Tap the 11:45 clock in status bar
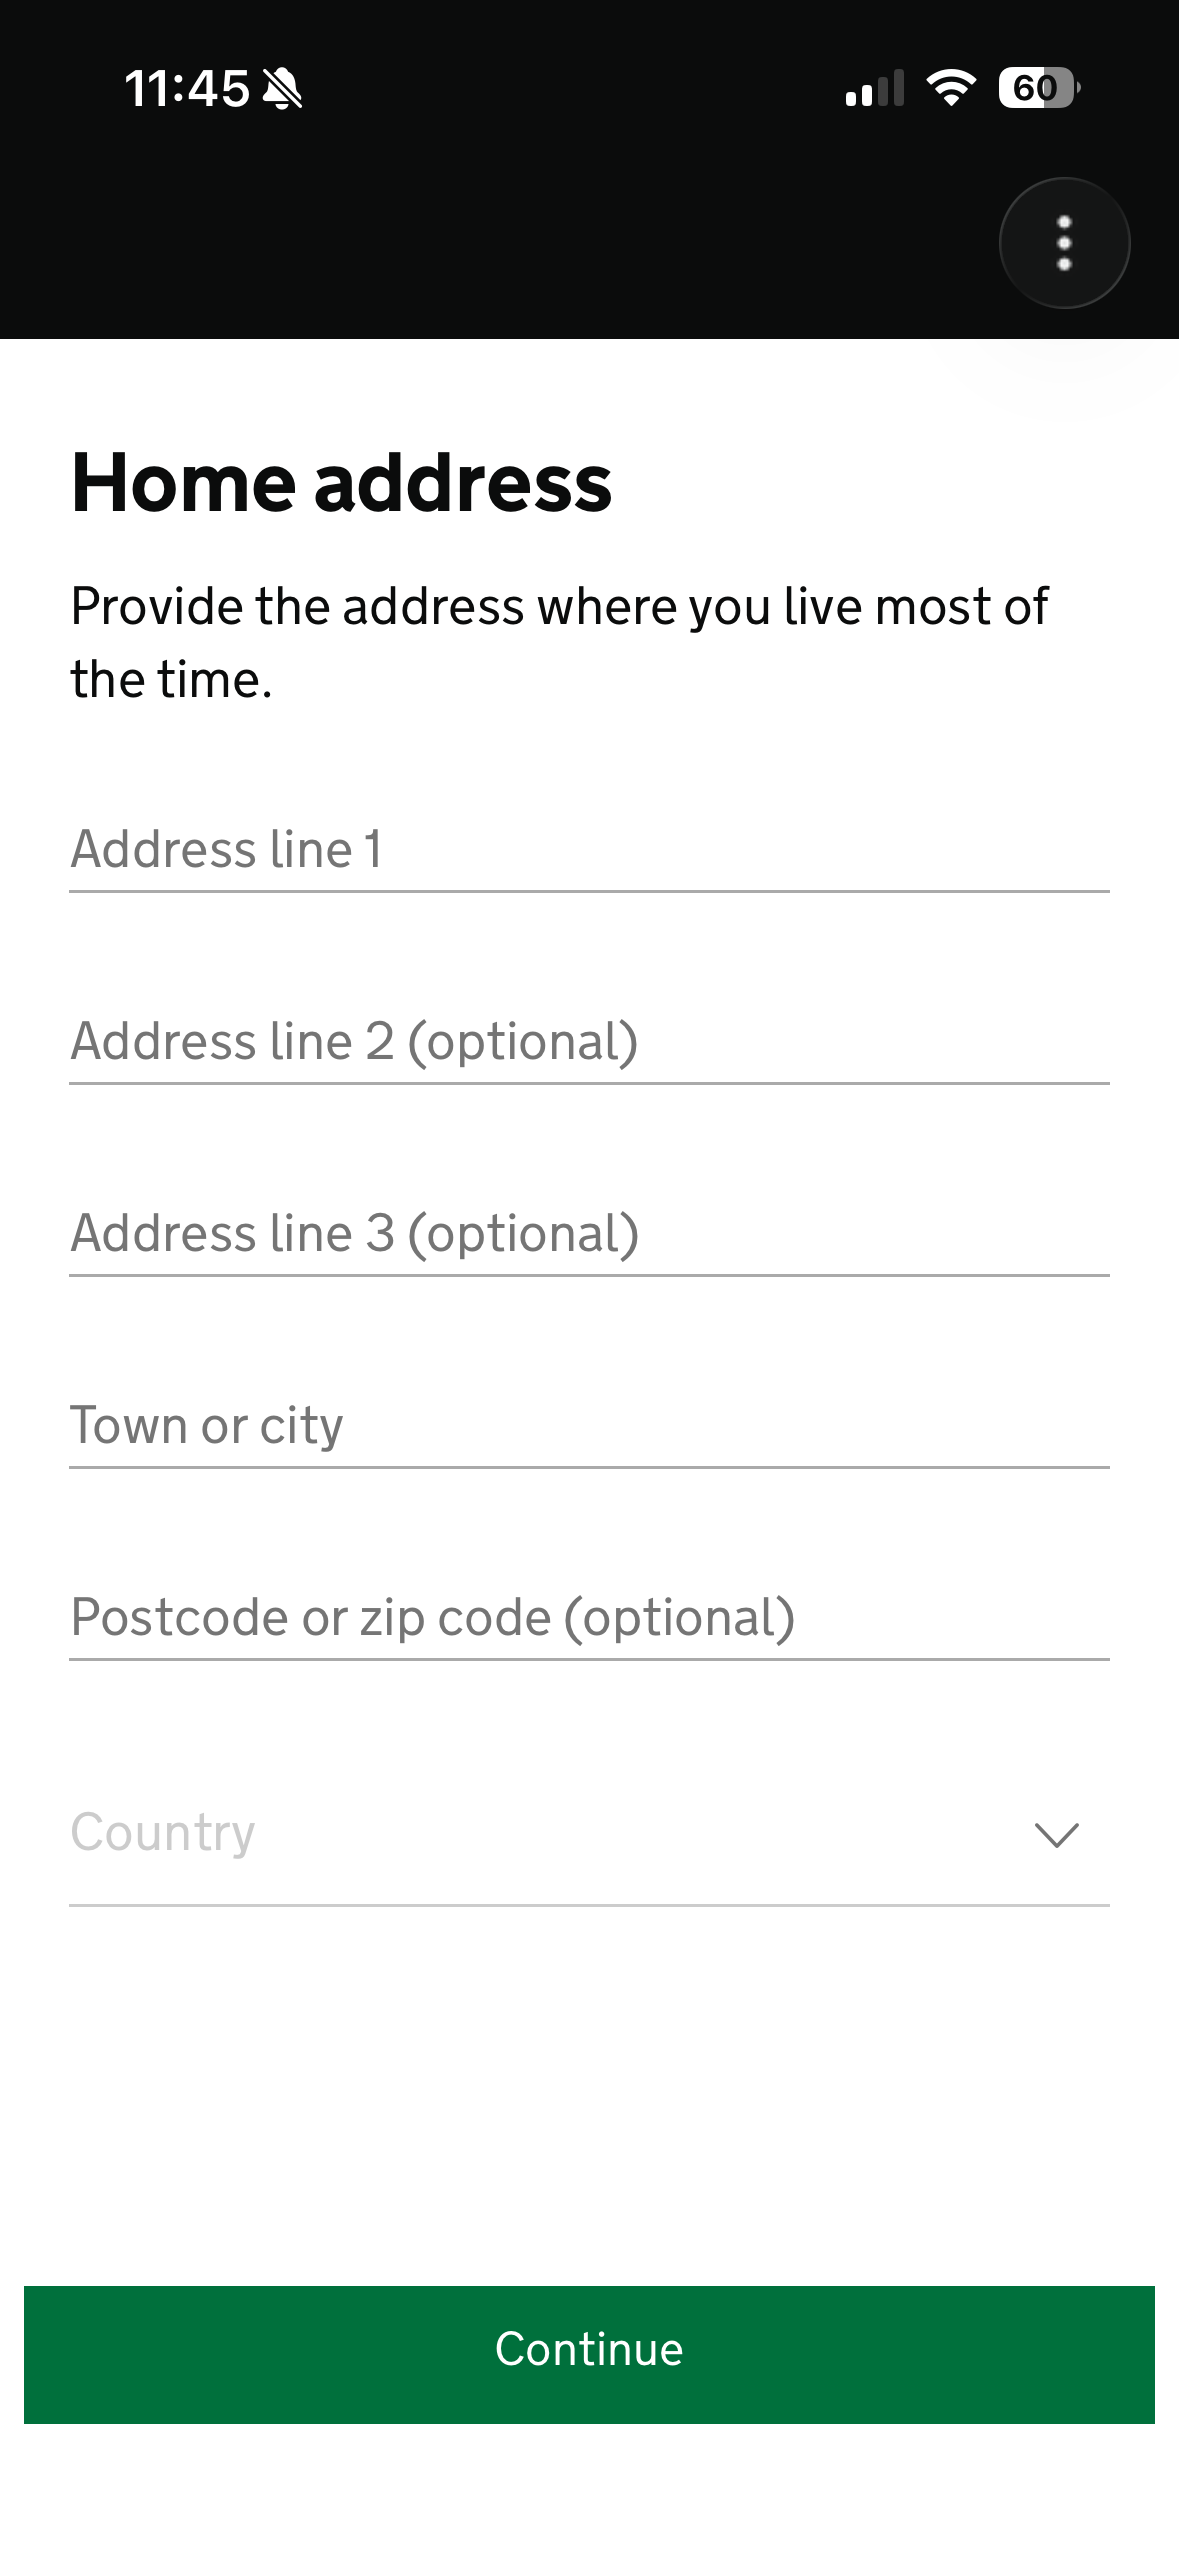This screenshot has height=2556, width=1179. (x=186, y=89)
